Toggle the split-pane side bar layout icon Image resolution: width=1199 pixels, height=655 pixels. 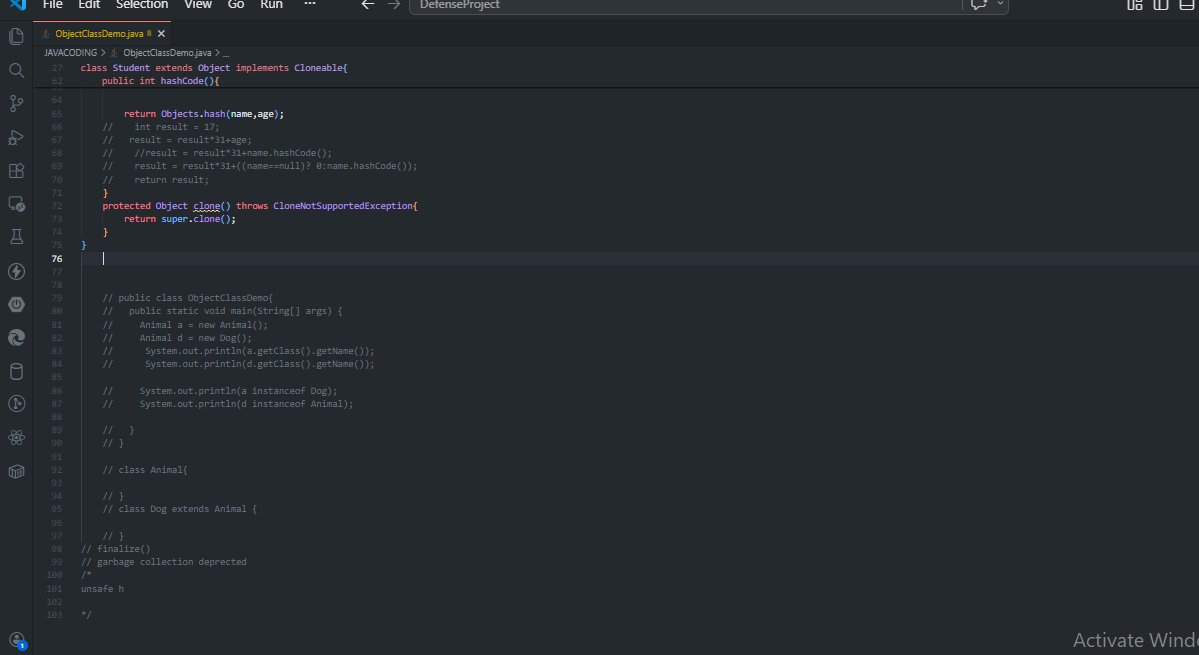[1161, 5]
